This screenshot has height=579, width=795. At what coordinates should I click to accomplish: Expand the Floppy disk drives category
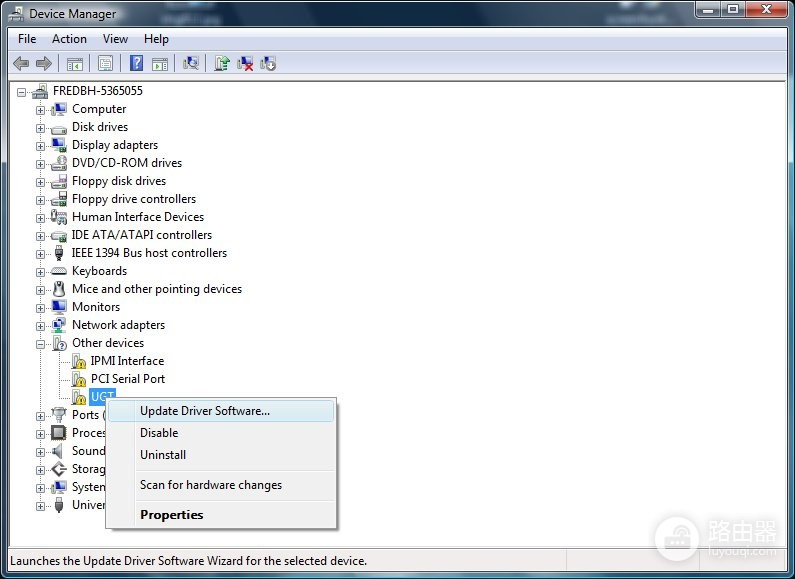[40, 182]
